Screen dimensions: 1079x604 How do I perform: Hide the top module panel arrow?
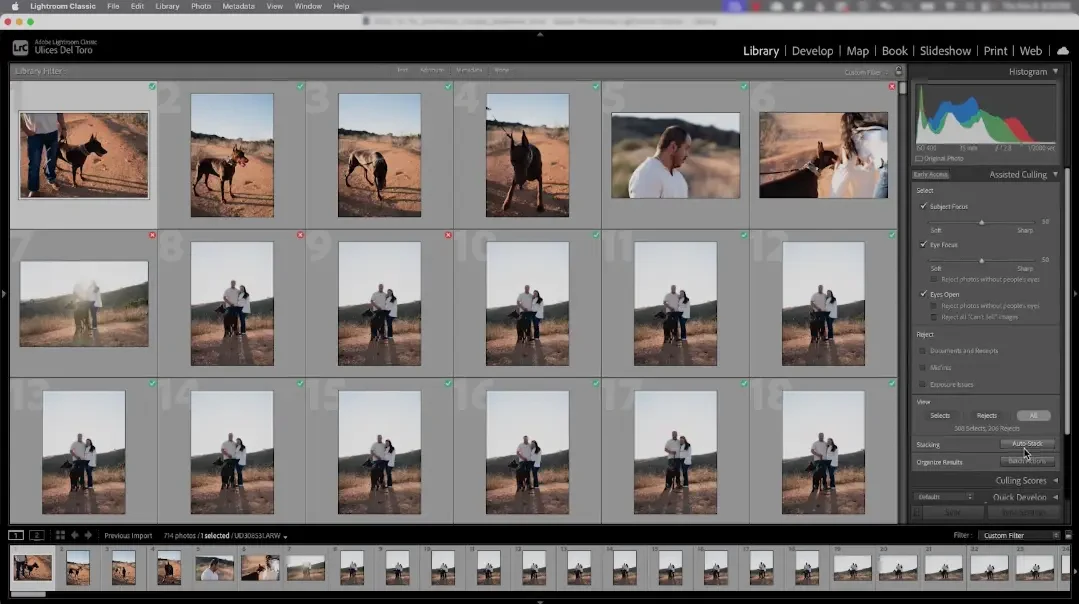(x=540, y=34)
